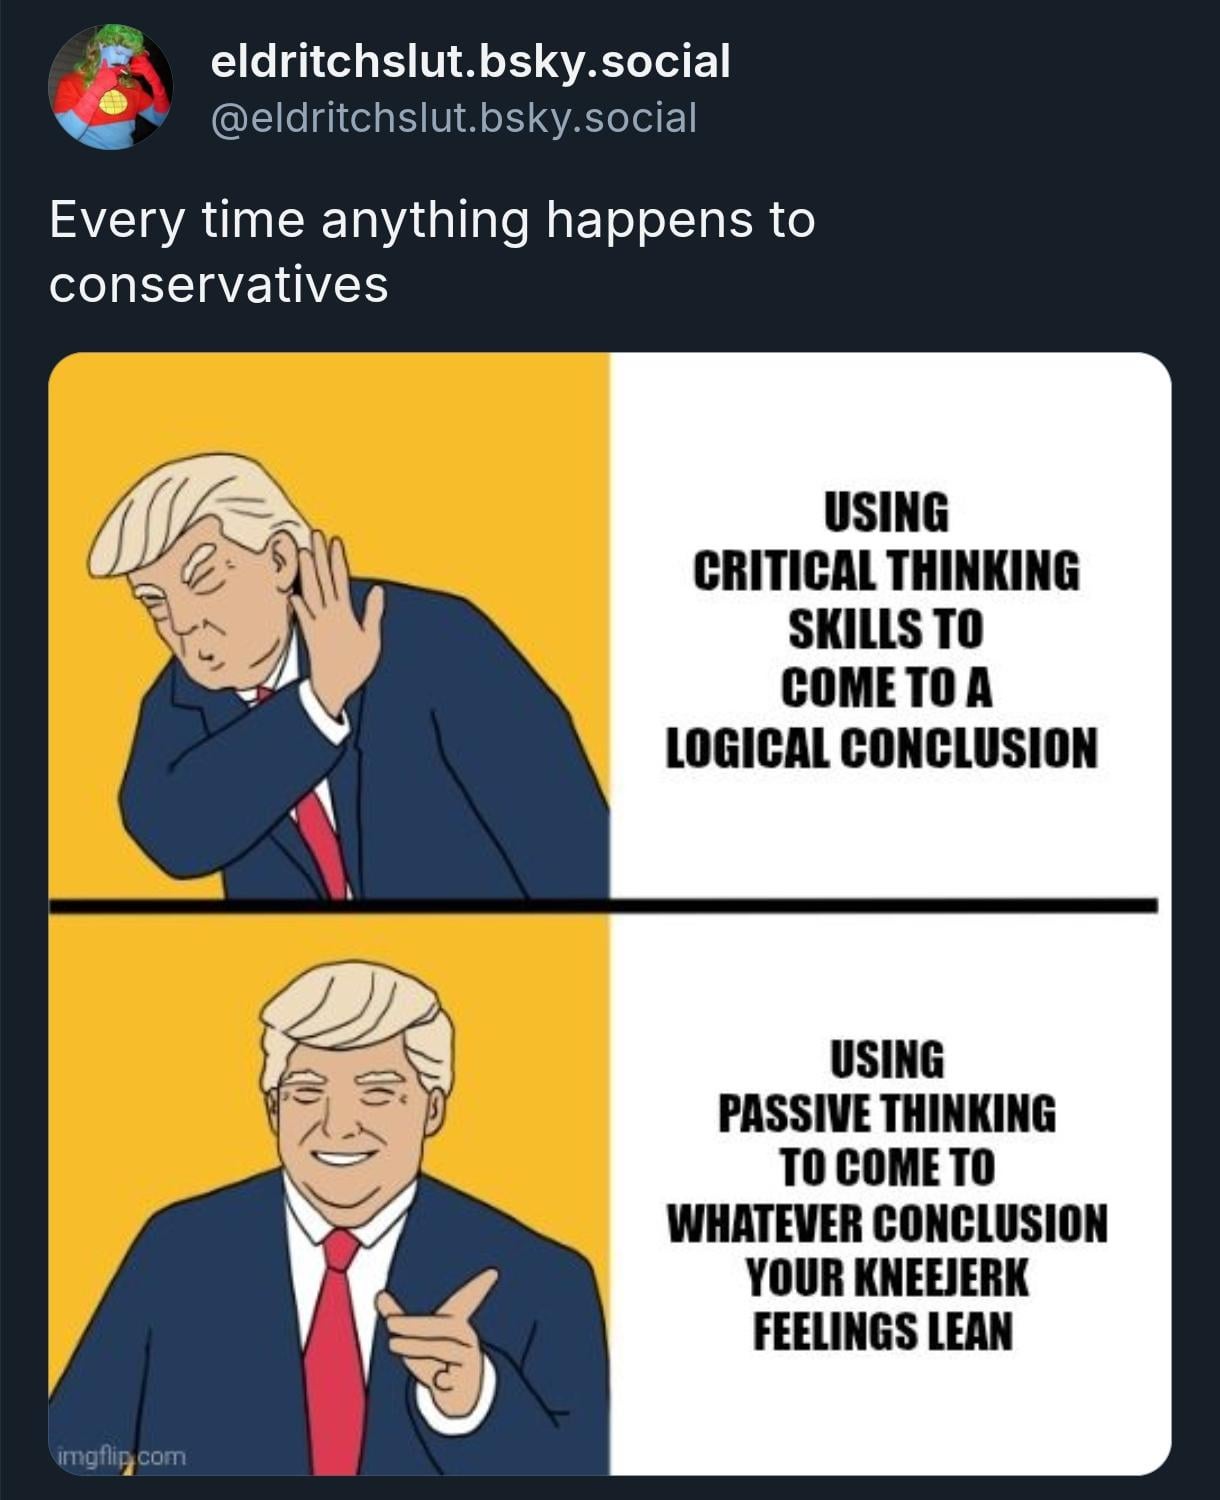Click the 'PASSIVE THINKING' caption line
The width and height of the screenshot is (1220, 1500).
886,1113
